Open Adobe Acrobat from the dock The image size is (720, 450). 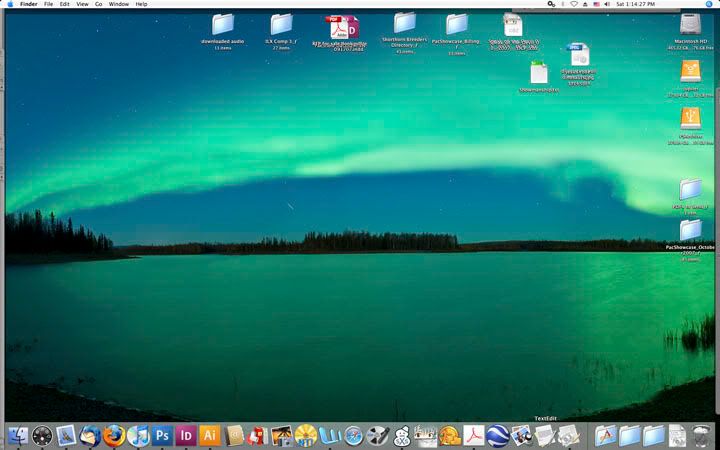(473, 435)
